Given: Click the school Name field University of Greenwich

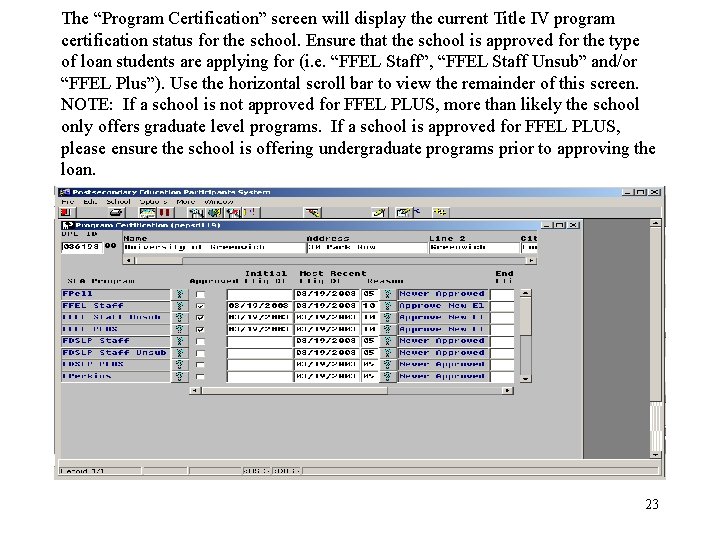Looking at the screenshot, I should click(214, 248).
